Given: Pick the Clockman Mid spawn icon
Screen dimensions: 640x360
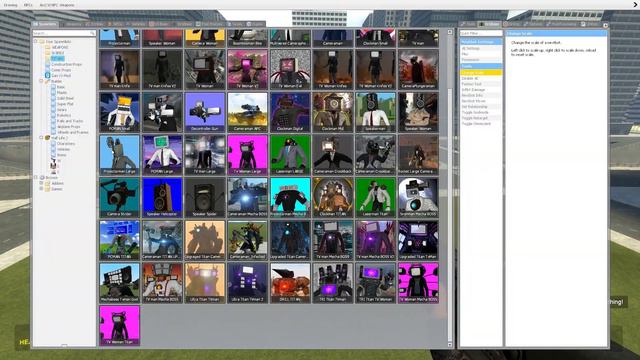Looking at the screenshot, I should [x=333, y=112].
